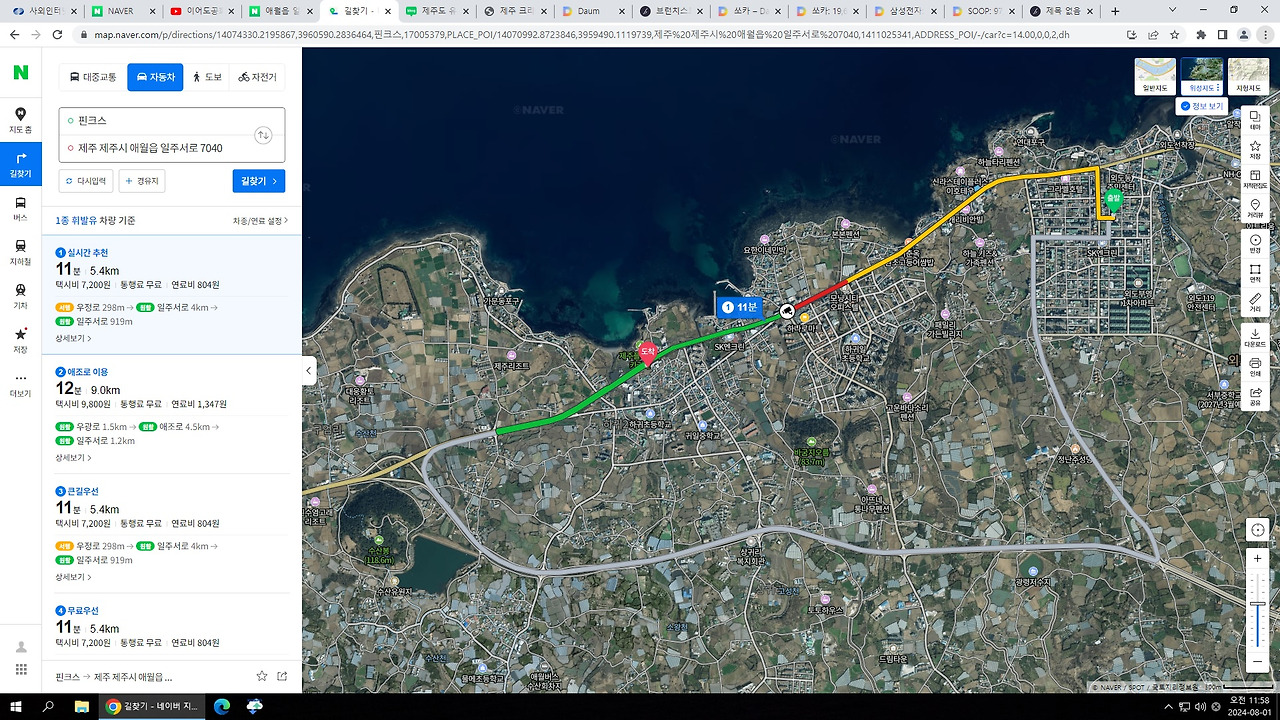Show the 지적편집도 overlay
Screen dimensions: 1280x720
pos(1255,178)
